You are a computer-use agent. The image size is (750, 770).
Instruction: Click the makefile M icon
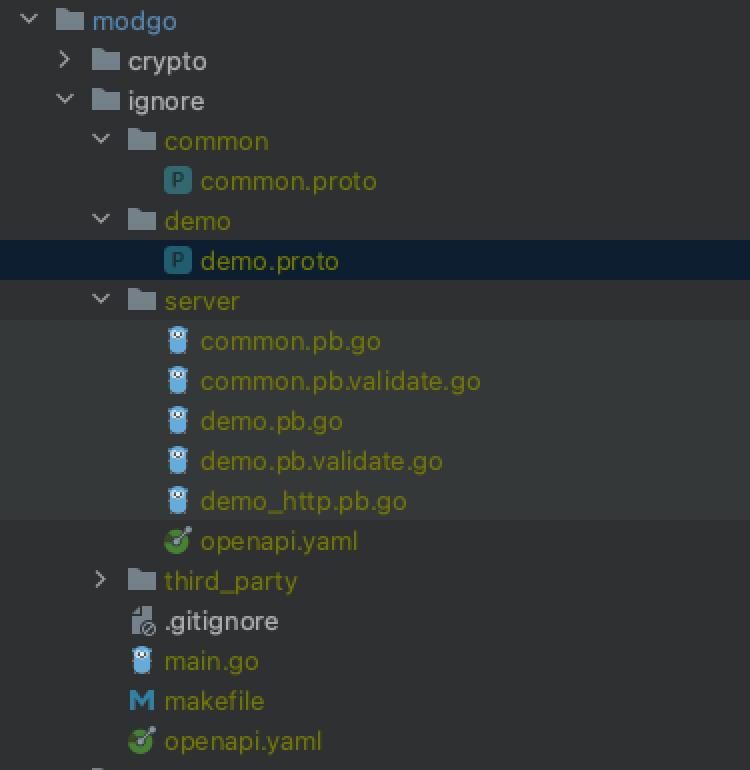(142, 701)
